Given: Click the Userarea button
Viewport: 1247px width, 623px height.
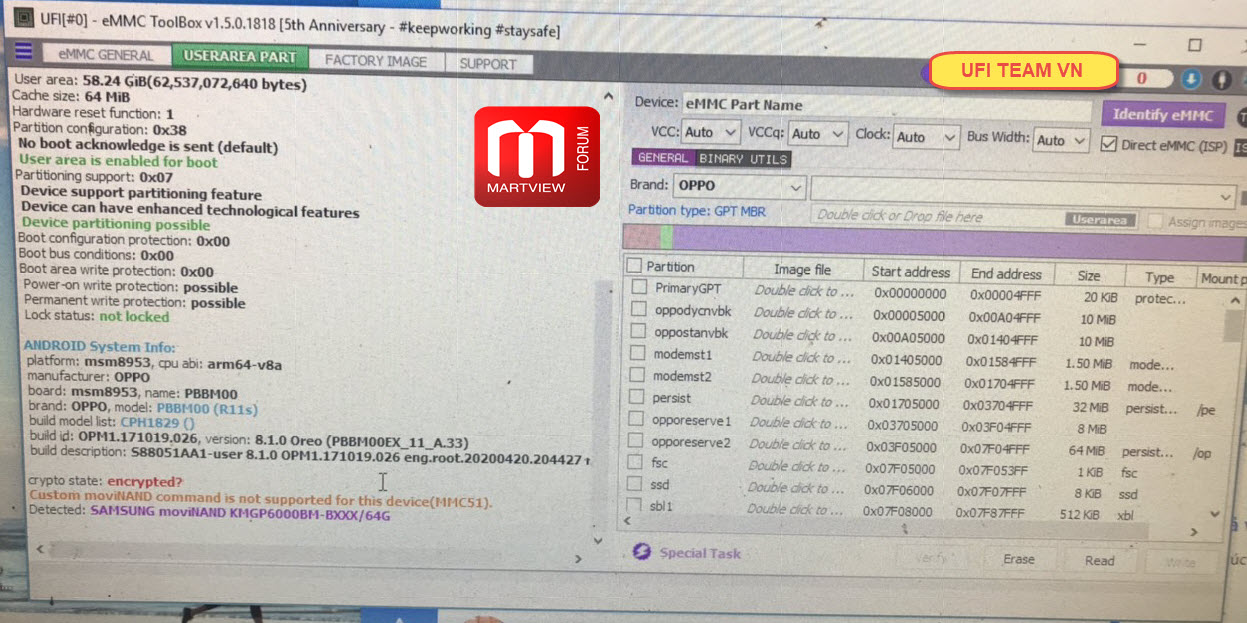Looking at the screenshot, I should coord(1101,219).
